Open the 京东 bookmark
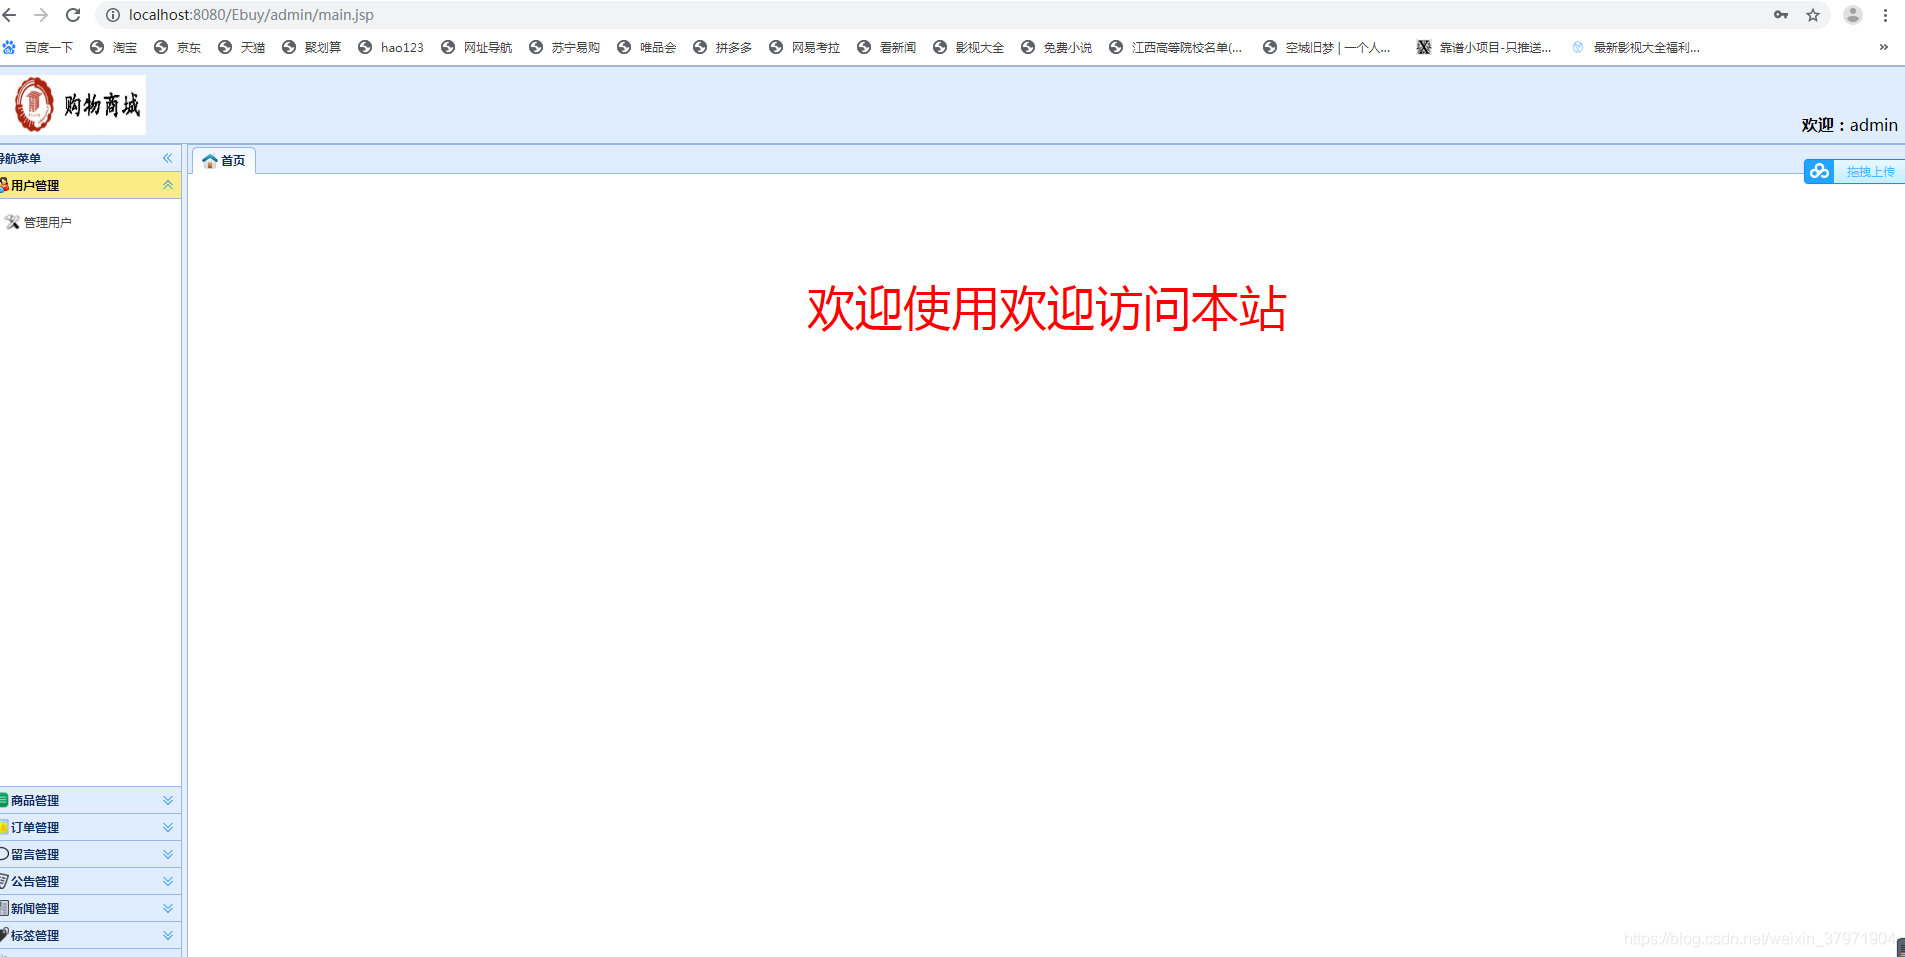 (178, 47)
